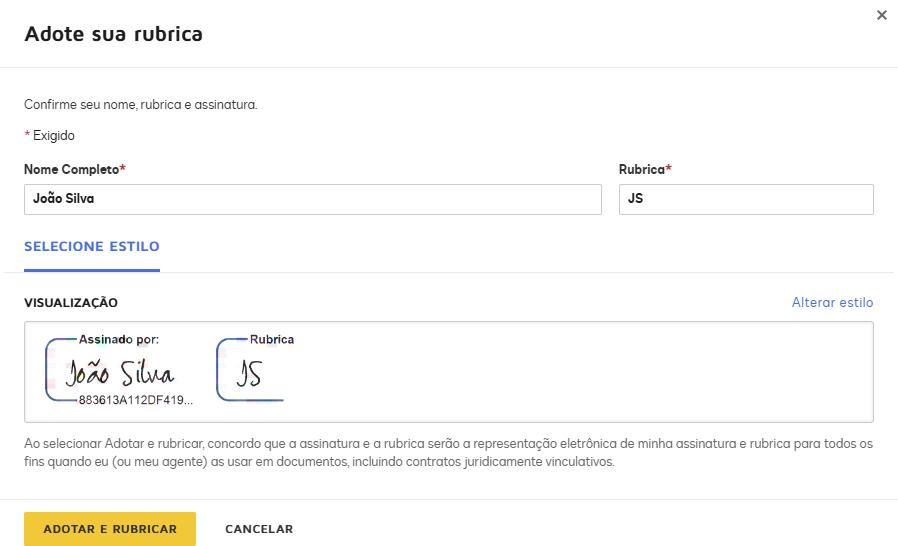Click the Confirme seu nome instruction text

point(141,105)
